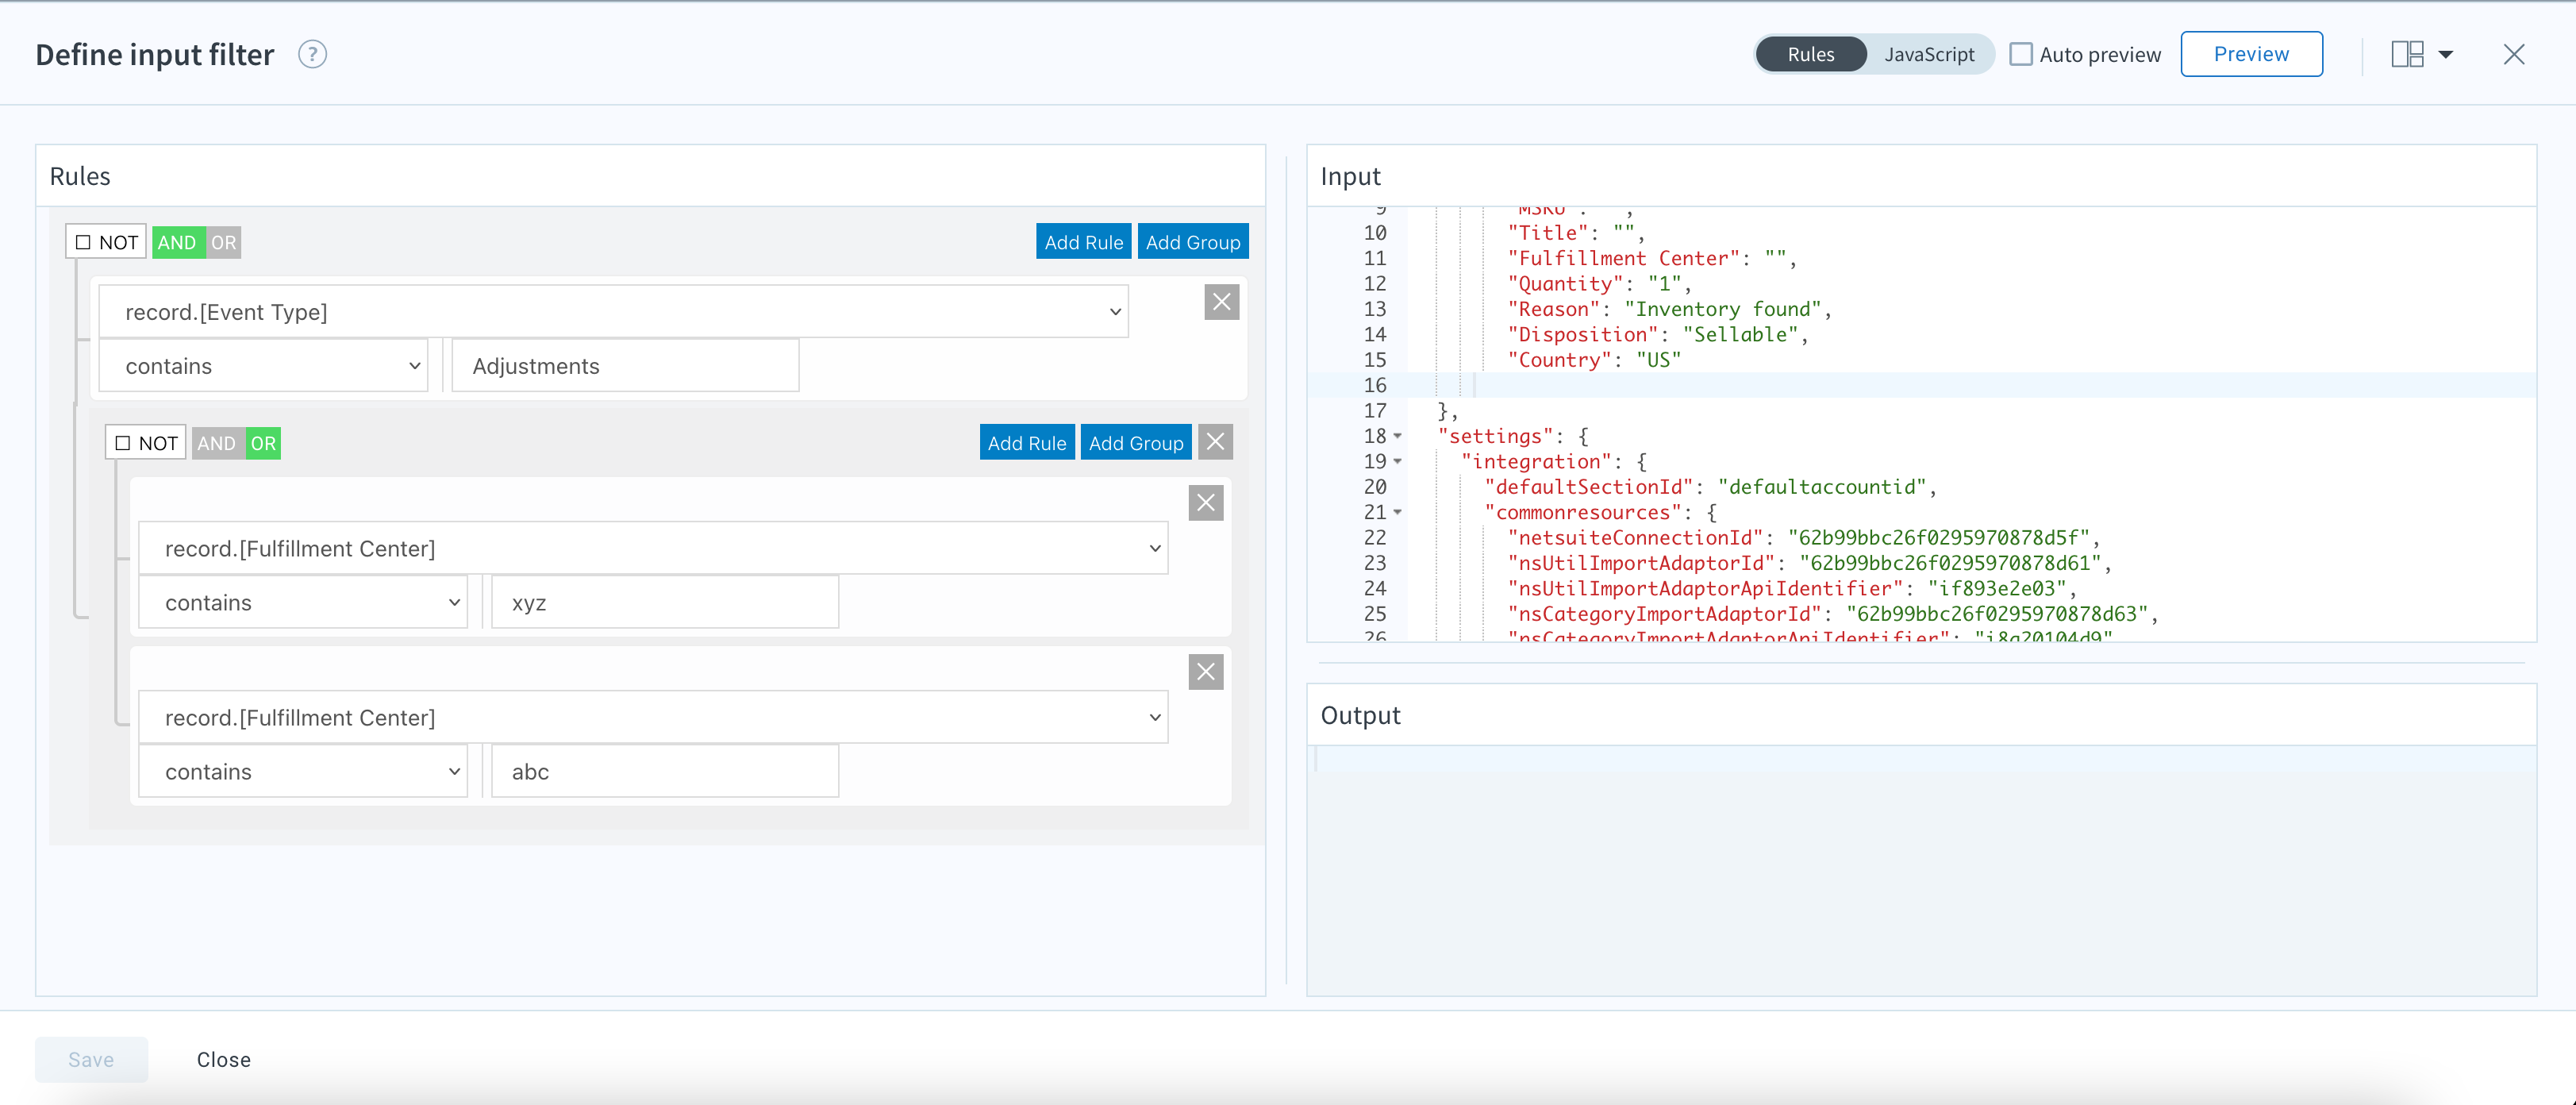Remove the xyz Fulfillment Center rule
This screenshot has width=2576, height=1105.
[1206, 503]
